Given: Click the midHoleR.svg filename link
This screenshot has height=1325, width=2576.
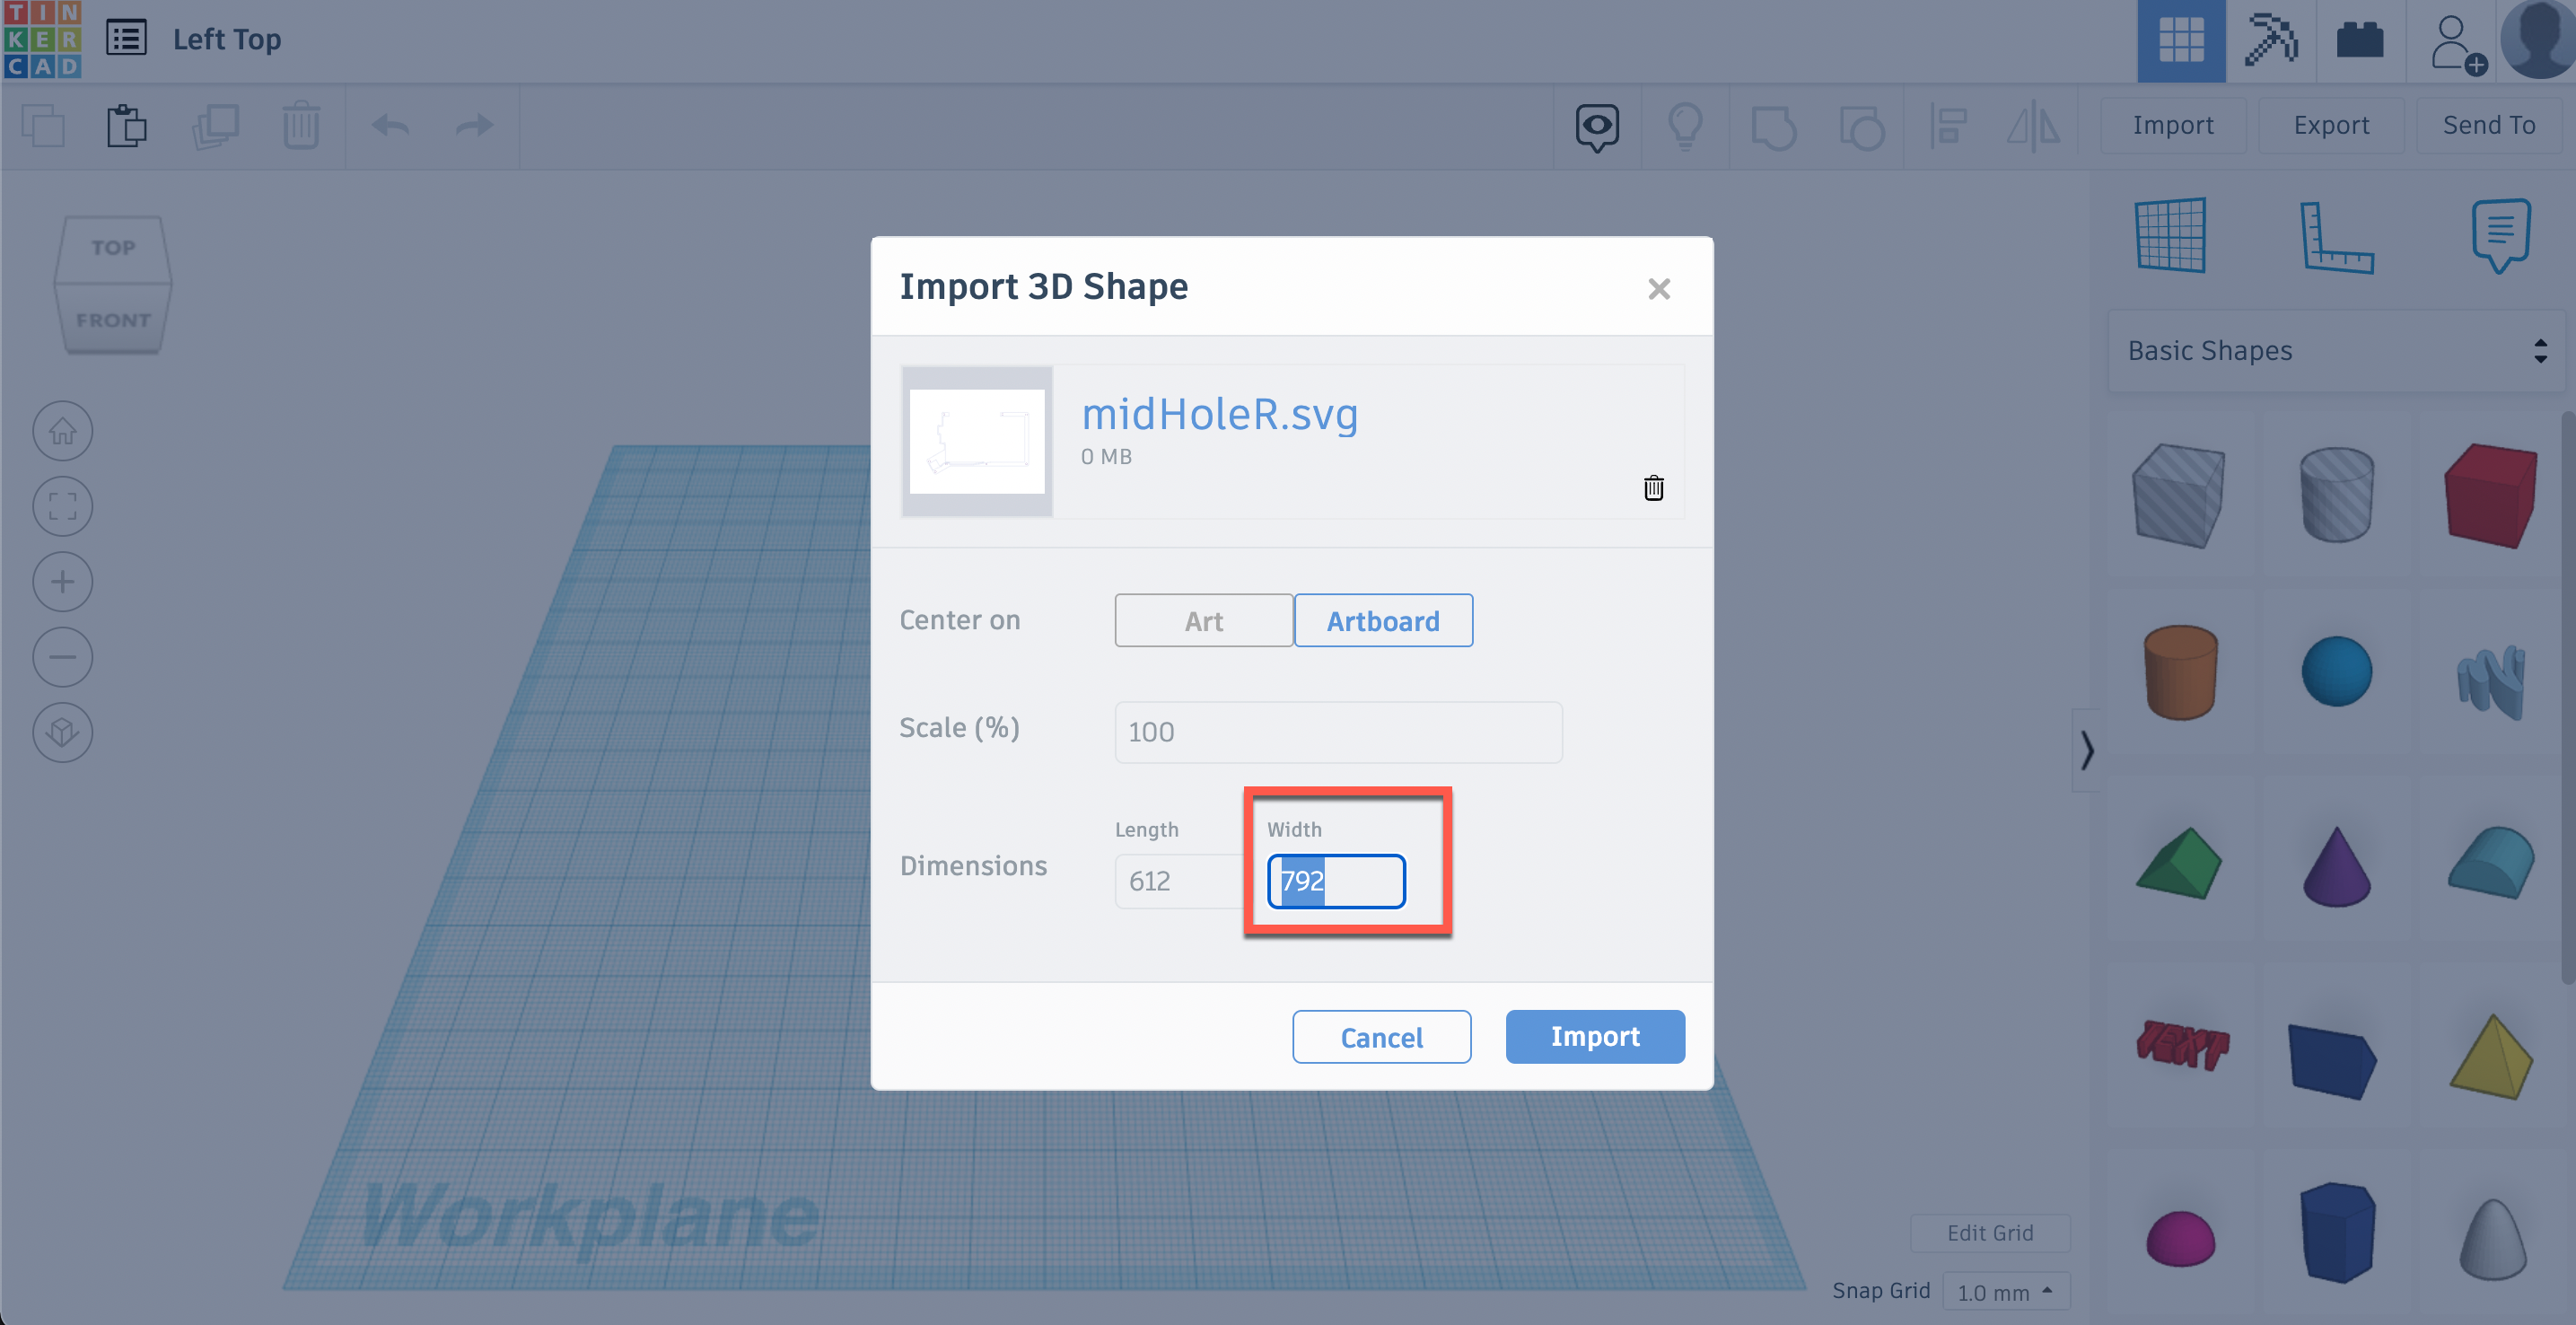Looking at the screenshot, I should coord(1220,414).
